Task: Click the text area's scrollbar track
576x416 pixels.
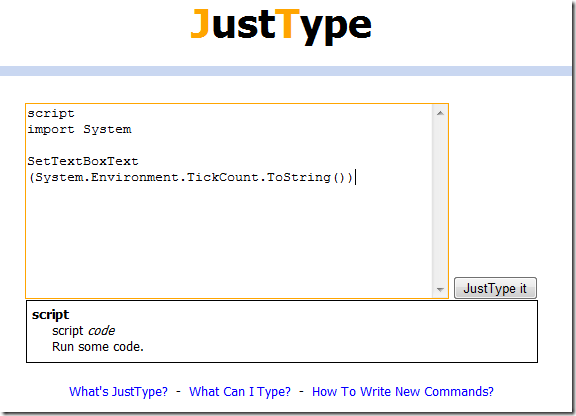Action: 440,201
